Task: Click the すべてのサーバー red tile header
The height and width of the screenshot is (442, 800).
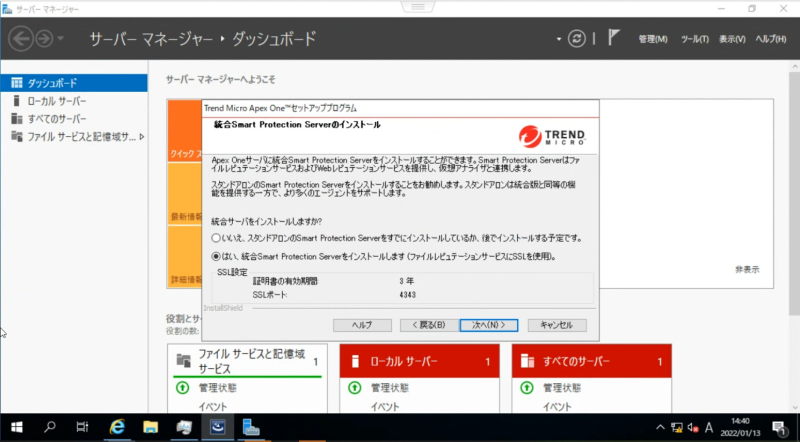Action: 592,361
